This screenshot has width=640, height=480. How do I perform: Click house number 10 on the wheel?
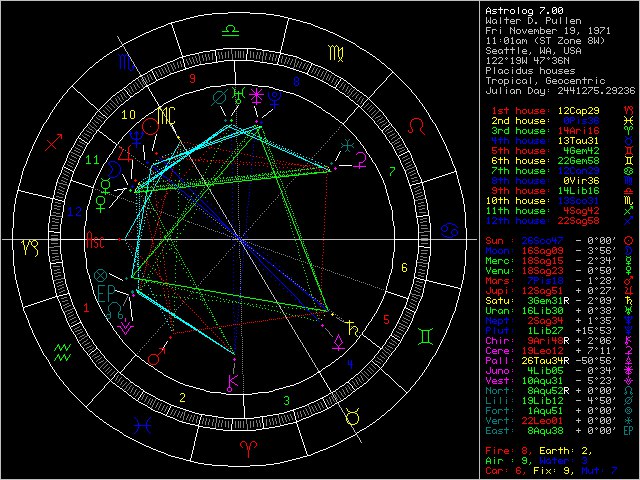click(128, 115)
